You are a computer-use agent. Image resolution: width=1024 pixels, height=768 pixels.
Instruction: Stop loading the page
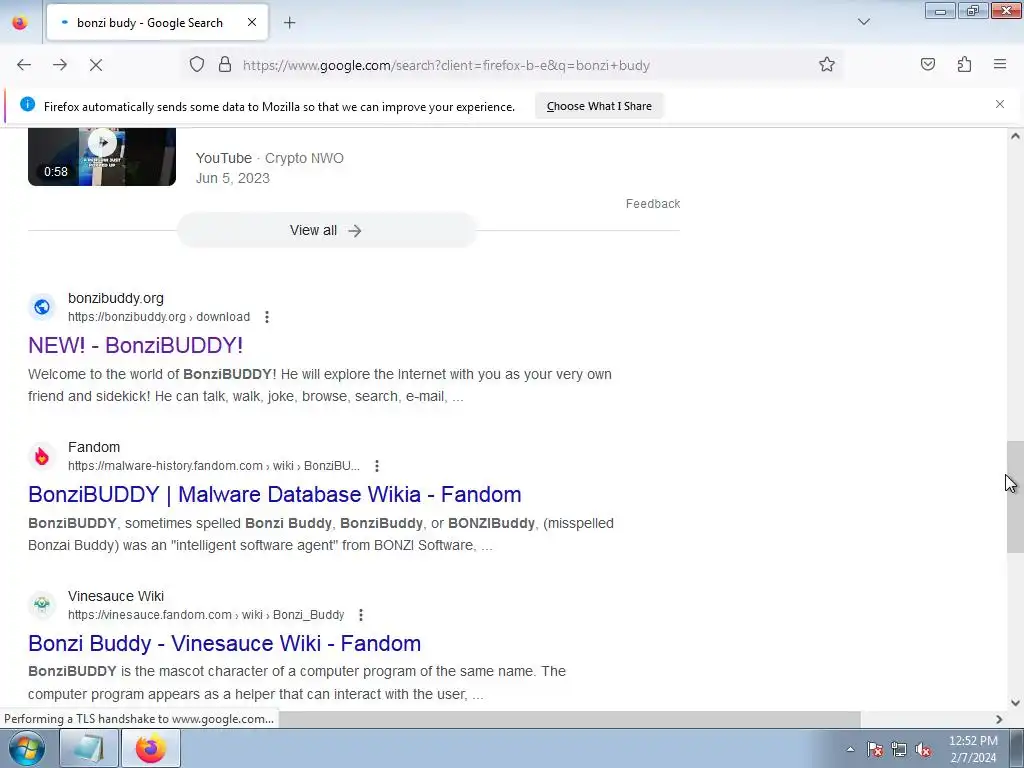coord(96,65)
